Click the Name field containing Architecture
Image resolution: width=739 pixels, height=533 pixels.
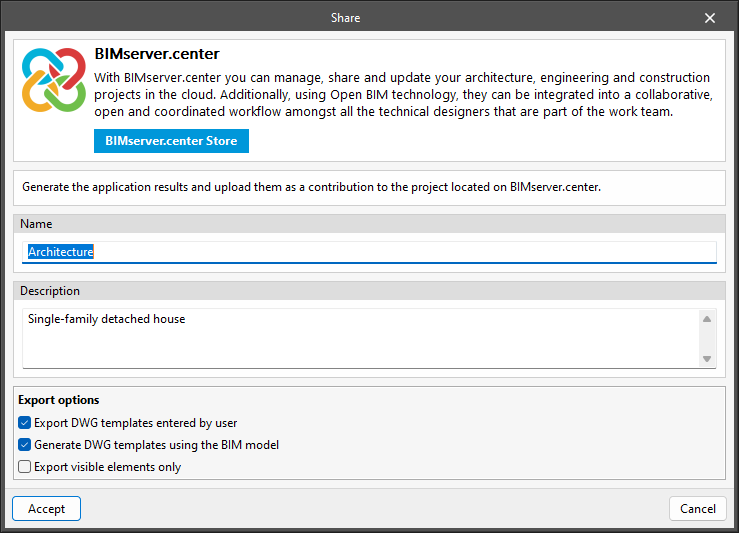click(x=369, y=252)
